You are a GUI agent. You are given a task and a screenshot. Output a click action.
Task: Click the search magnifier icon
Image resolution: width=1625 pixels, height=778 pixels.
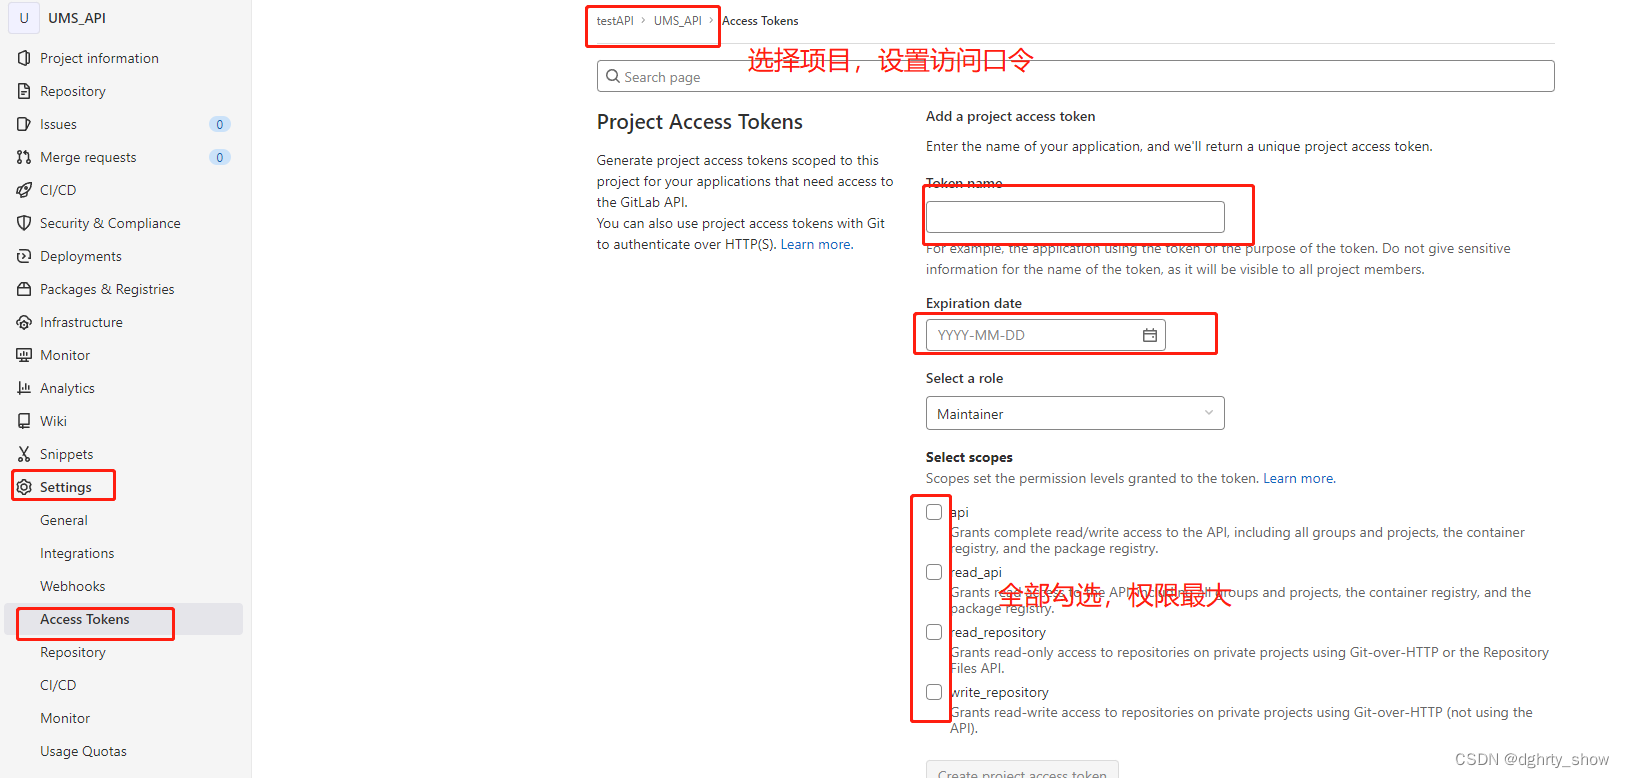pyautogui.click(x=613, y=76)
